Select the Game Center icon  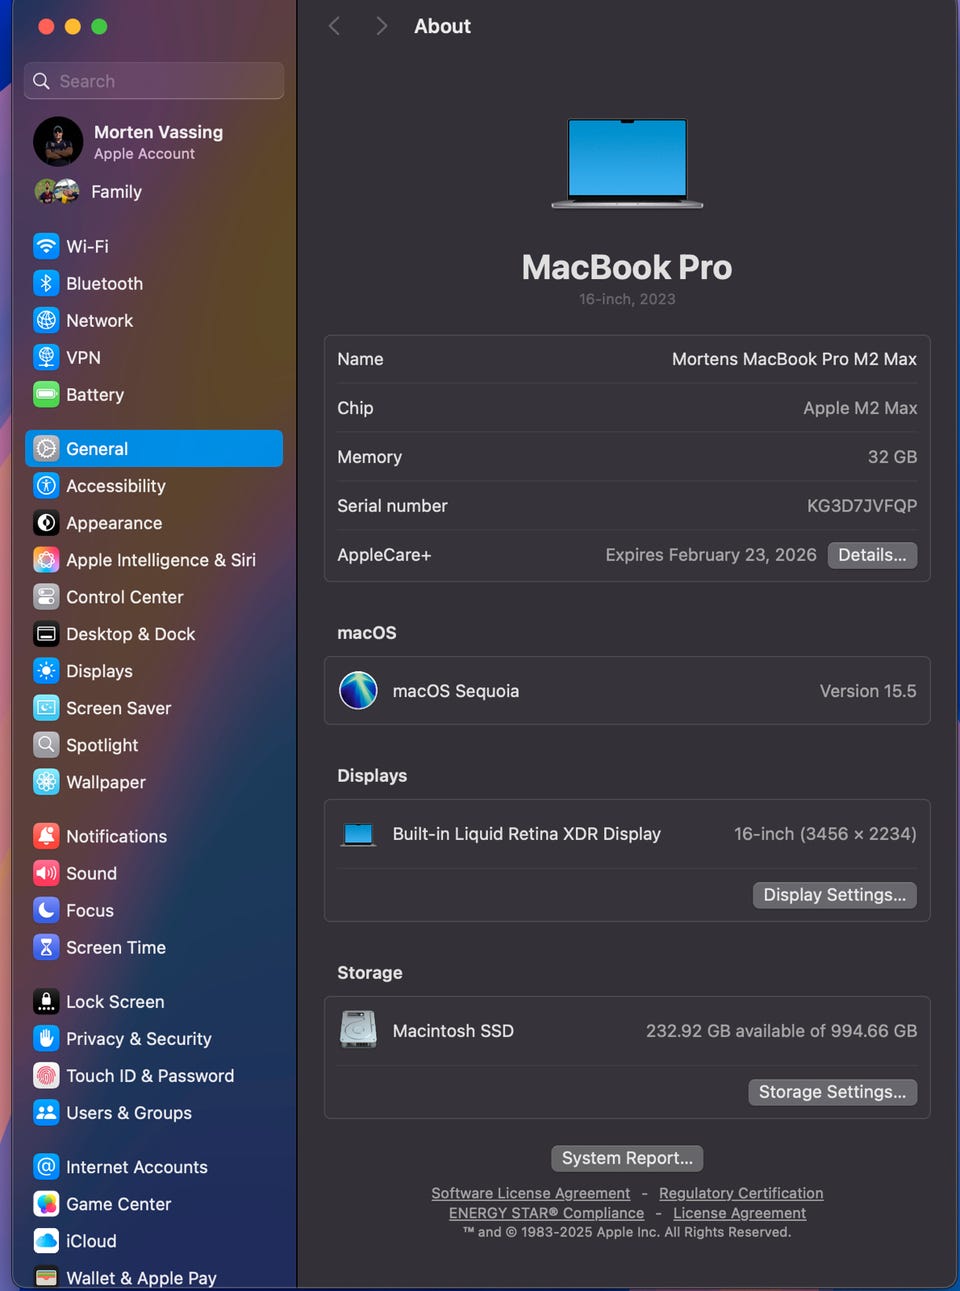46,1203
